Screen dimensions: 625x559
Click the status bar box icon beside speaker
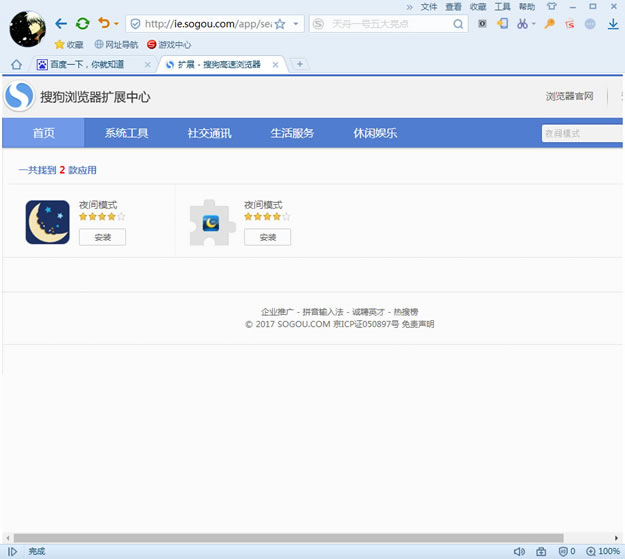[541, 551]
